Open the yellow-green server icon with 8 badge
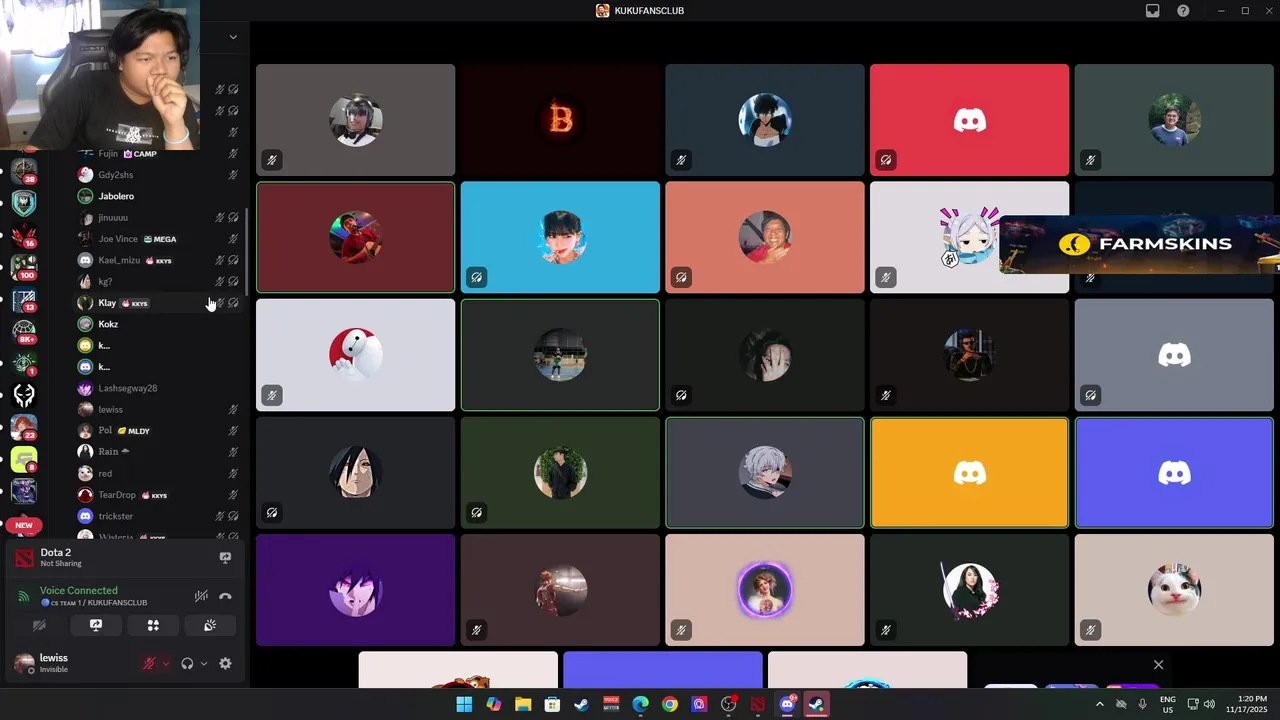 tap(24, 459)
